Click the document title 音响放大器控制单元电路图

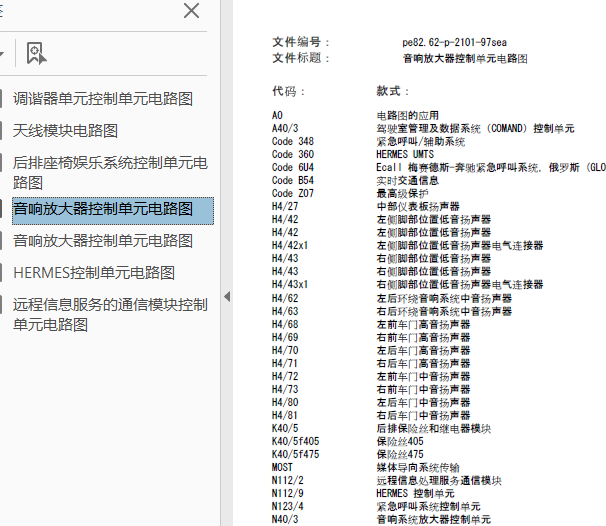[x=465, y=58]
